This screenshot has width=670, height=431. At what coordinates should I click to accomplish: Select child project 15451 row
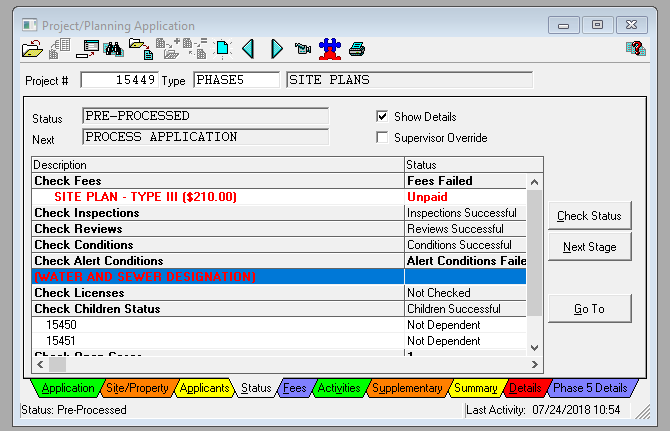click(279, 341)
